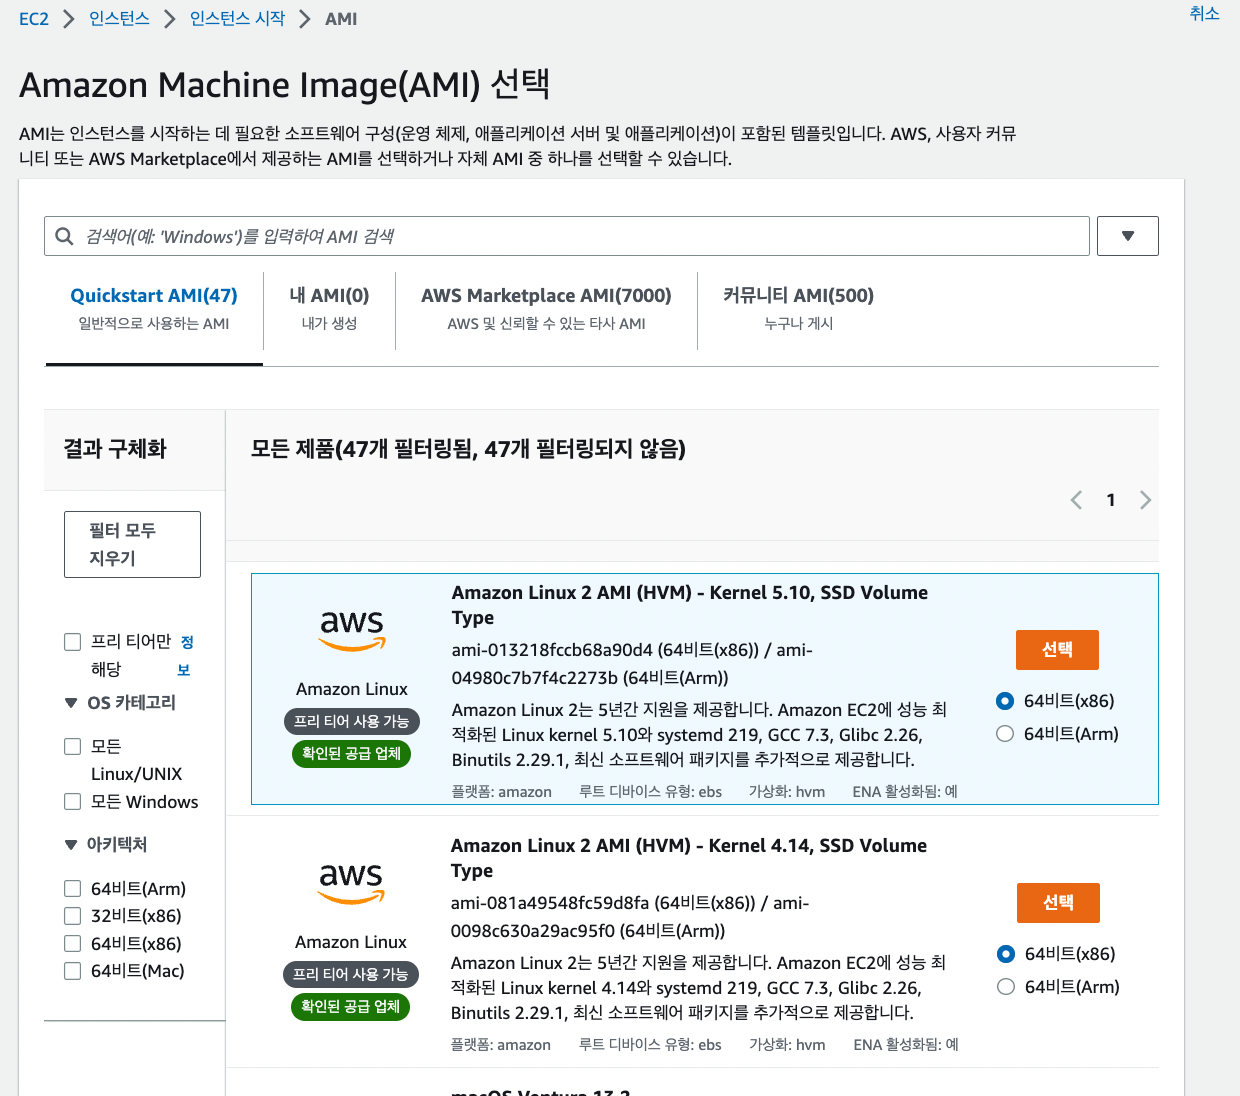
Task: Click the search magnifier icon
Action: pos(64,236)
